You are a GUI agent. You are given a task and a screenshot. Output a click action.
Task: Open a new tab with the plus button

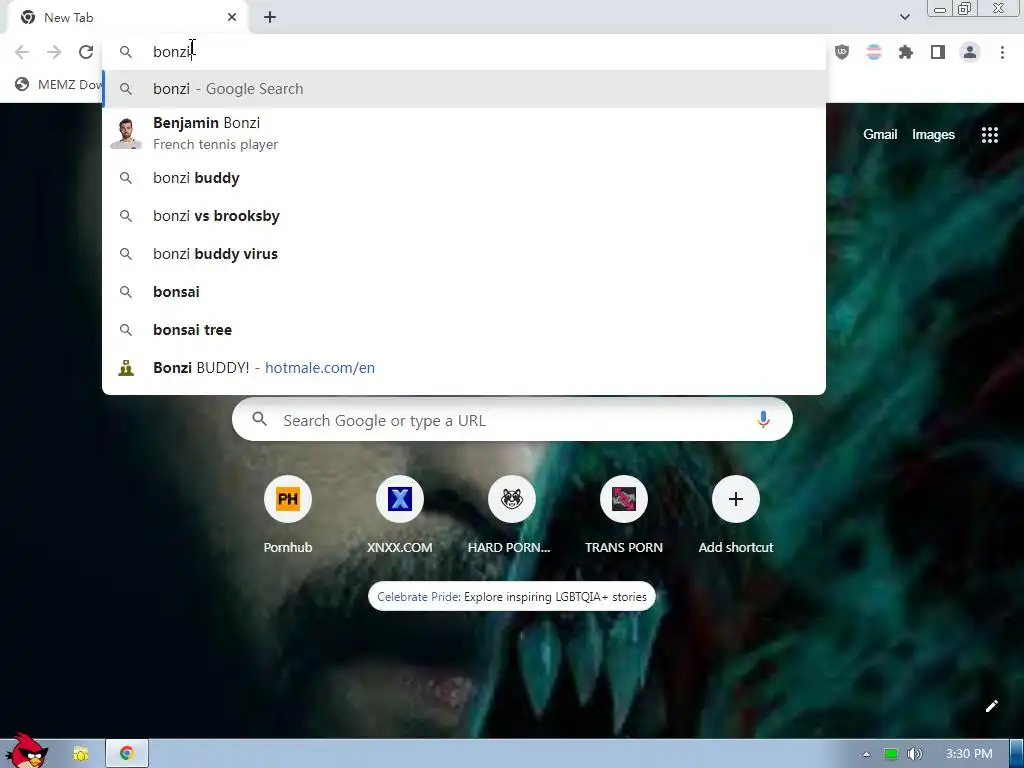(270, 18)
